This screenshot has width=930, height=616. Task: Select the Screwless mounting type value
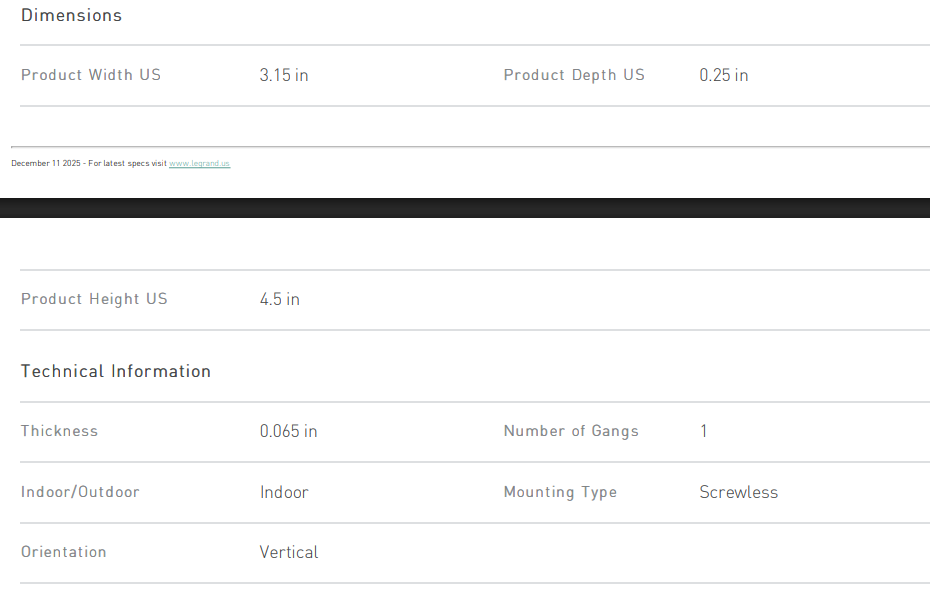click(738, 492)
